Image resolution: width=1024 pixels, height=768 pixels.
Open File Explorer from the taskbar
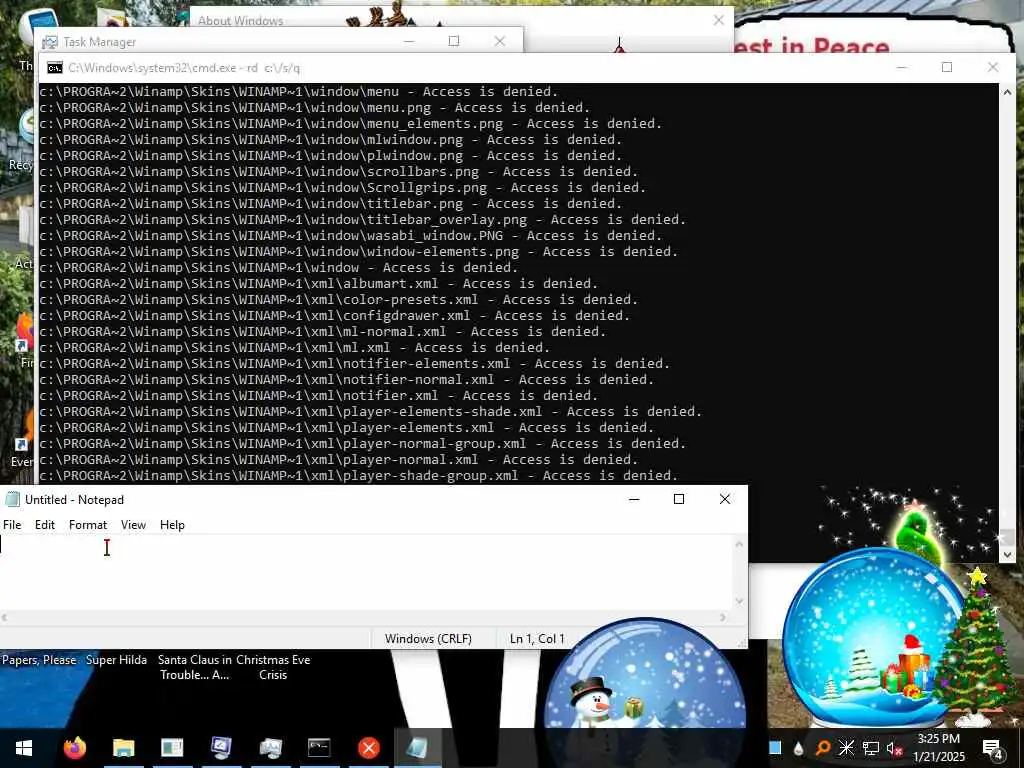[x=123, y=748]
